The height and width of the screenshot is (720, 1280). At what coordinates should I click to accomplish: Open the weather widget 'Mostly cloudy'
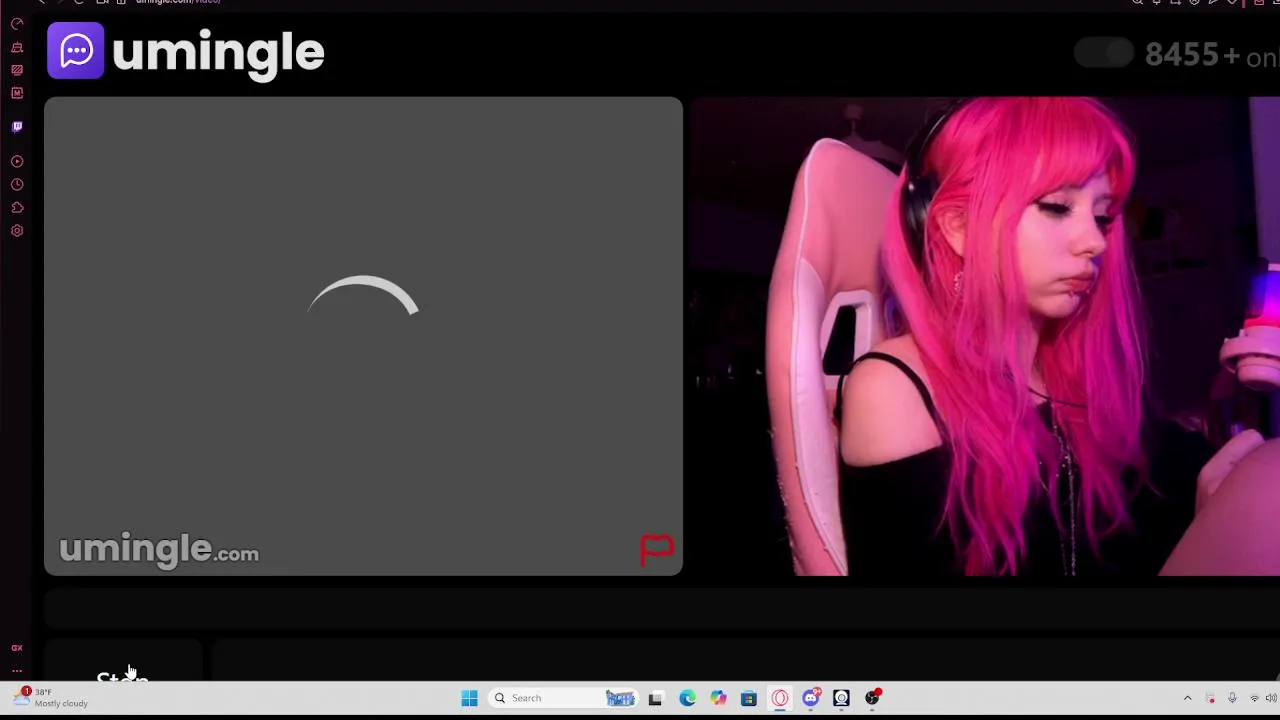[50, 697]
